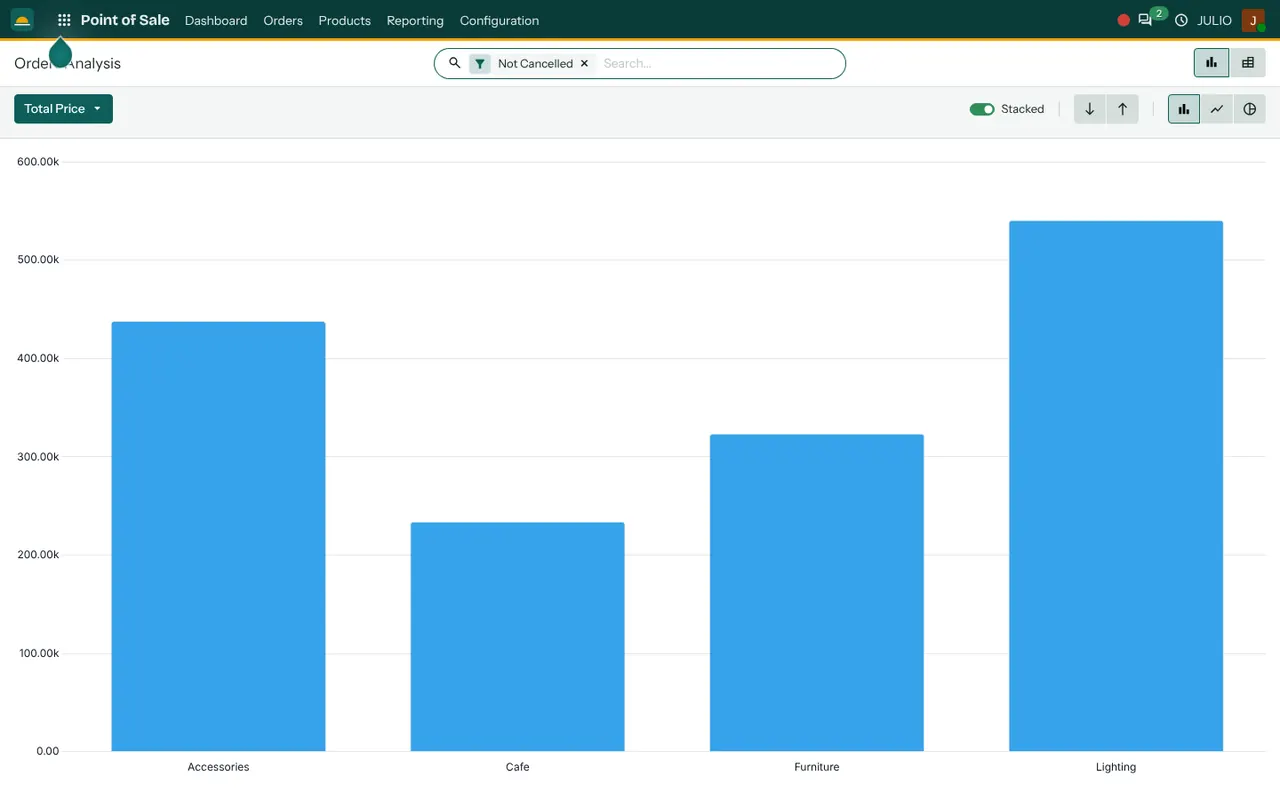Remove the Not Cancelled filter

pos(585,63)
